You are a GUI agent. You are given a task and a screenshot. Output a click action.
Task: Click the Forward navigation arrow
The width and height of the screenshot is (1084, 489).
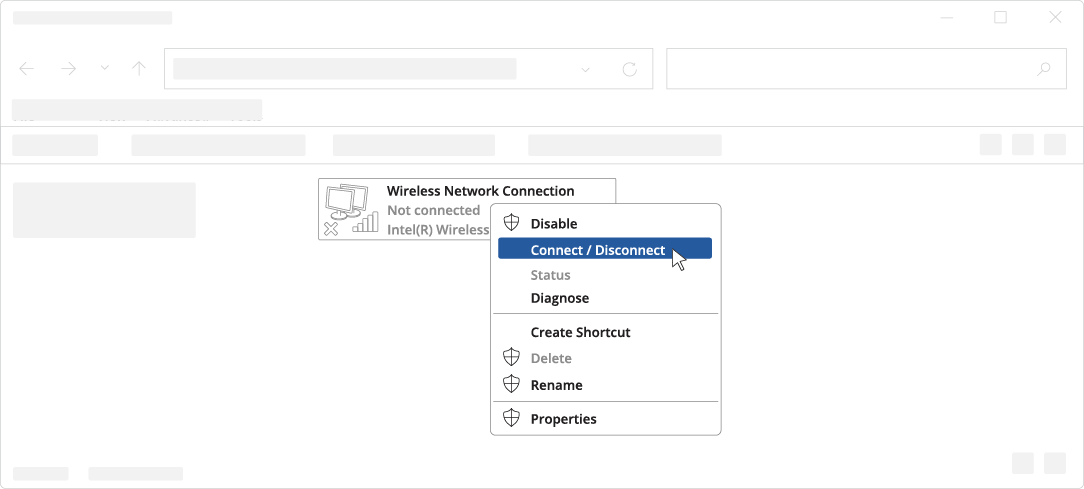(68, 69)
